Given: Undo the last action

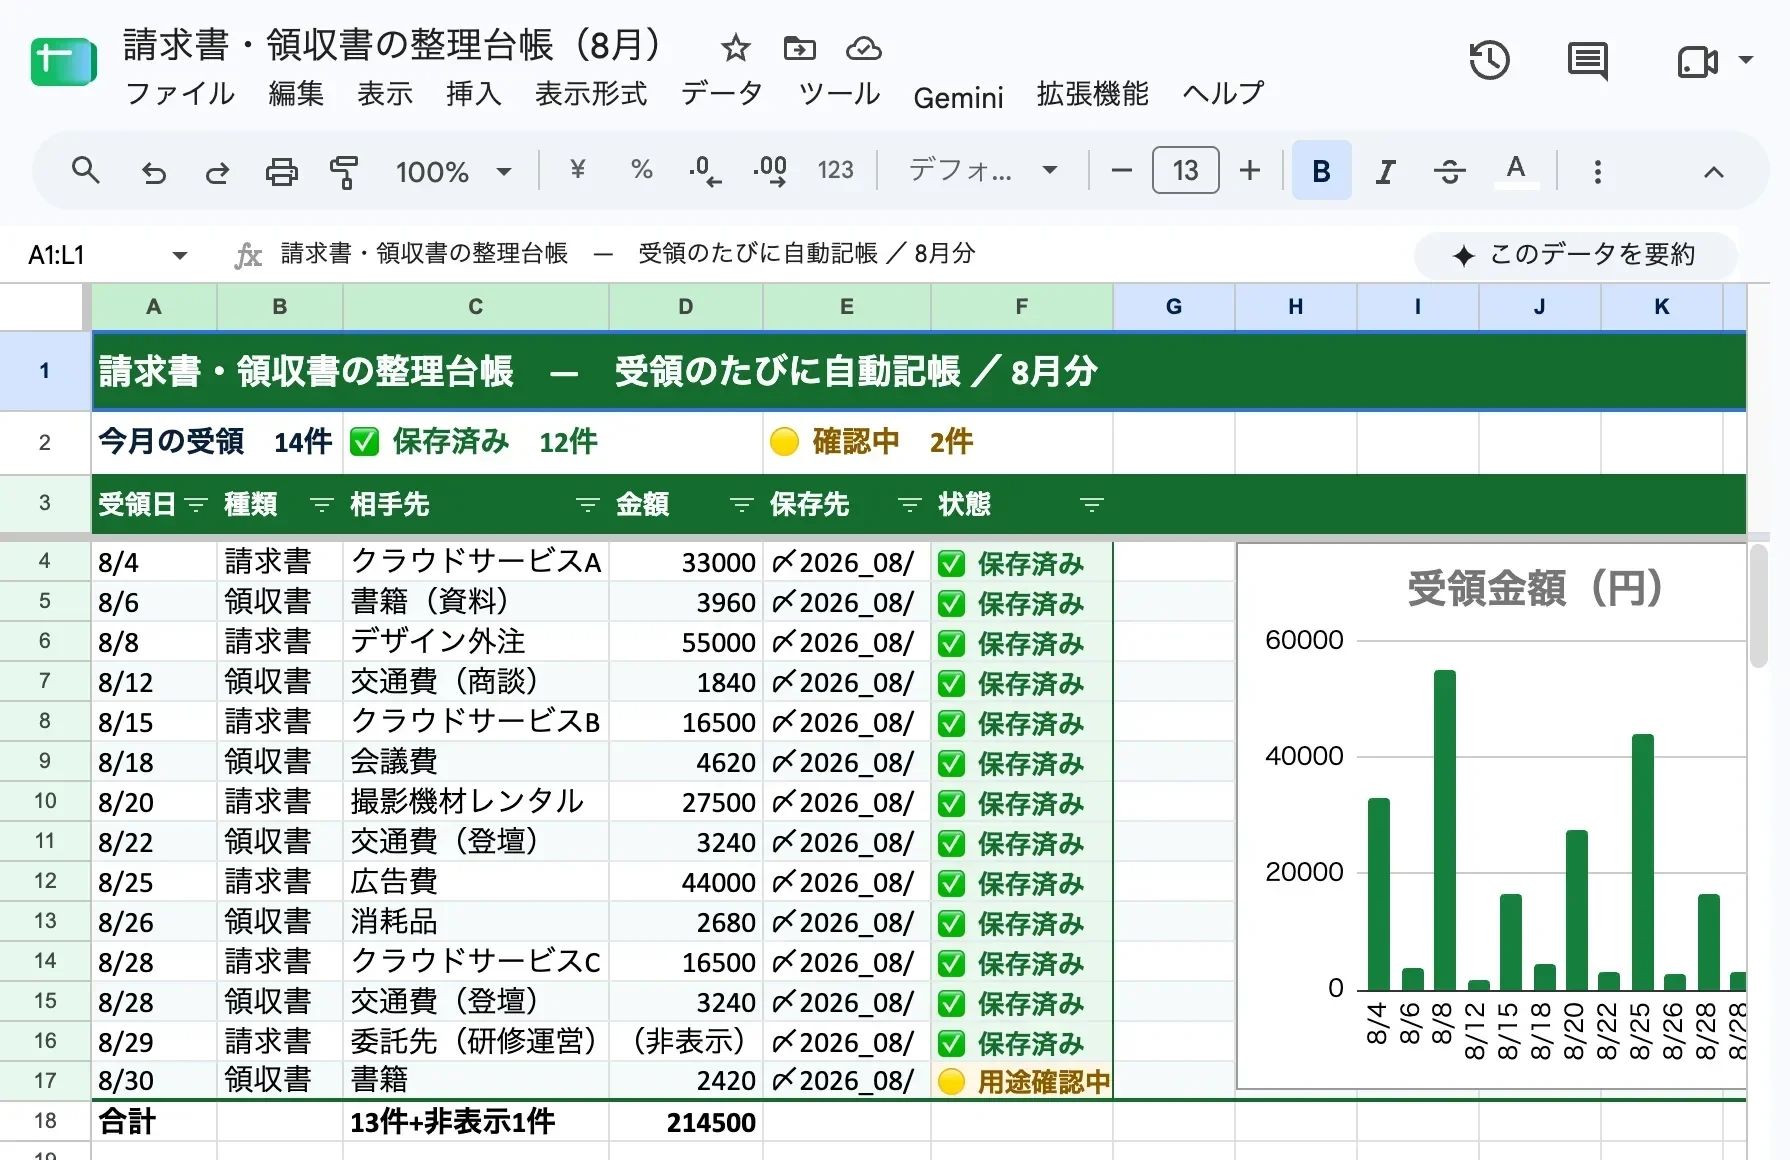Looking at the screenshot, I should pos(153,172).
